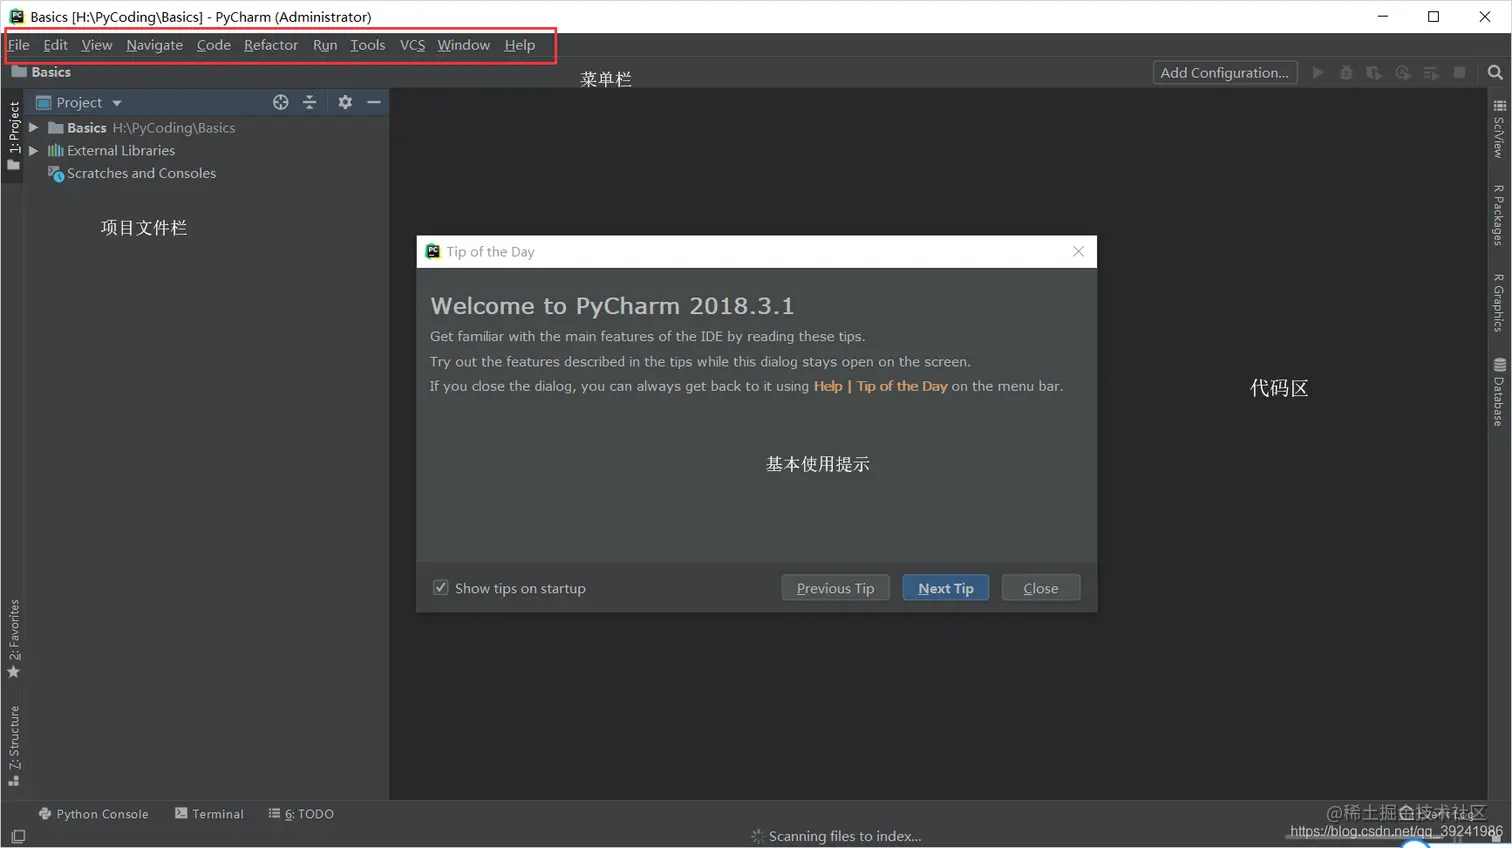1512x848 pixels.
Task: Open the Run menu
Action: click(325, 45)
